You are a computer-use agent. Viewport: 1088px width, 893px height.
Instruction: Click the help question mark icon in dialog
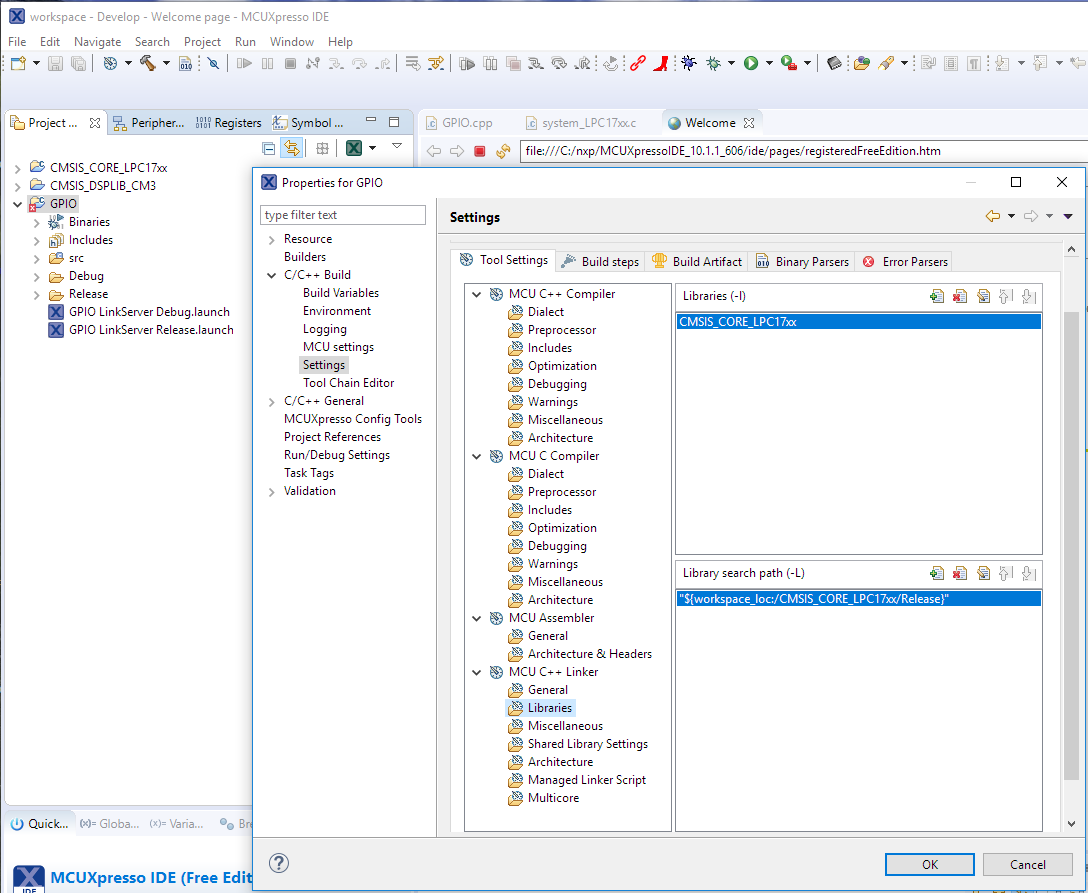pyautogui.click(x=278, y=863)
